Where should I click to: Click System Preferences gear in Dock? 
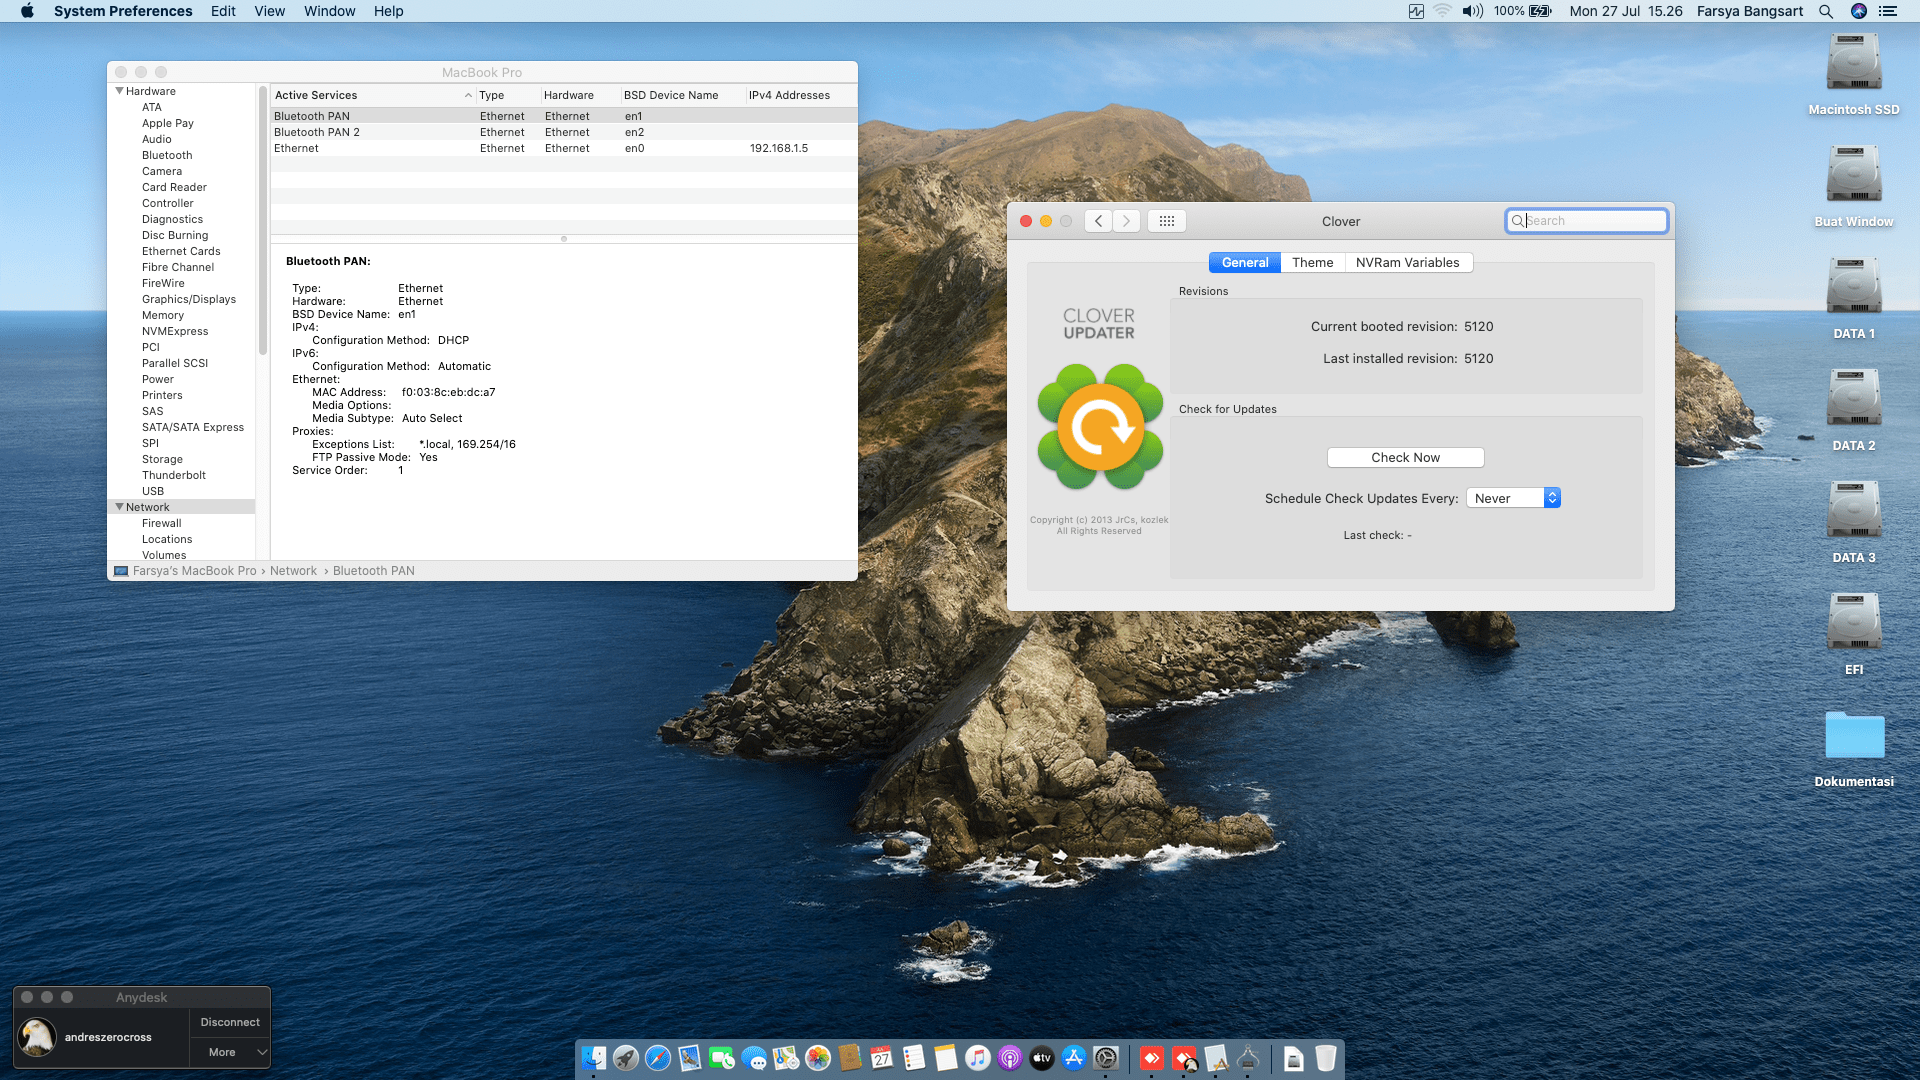(x=1106, y=1058)
